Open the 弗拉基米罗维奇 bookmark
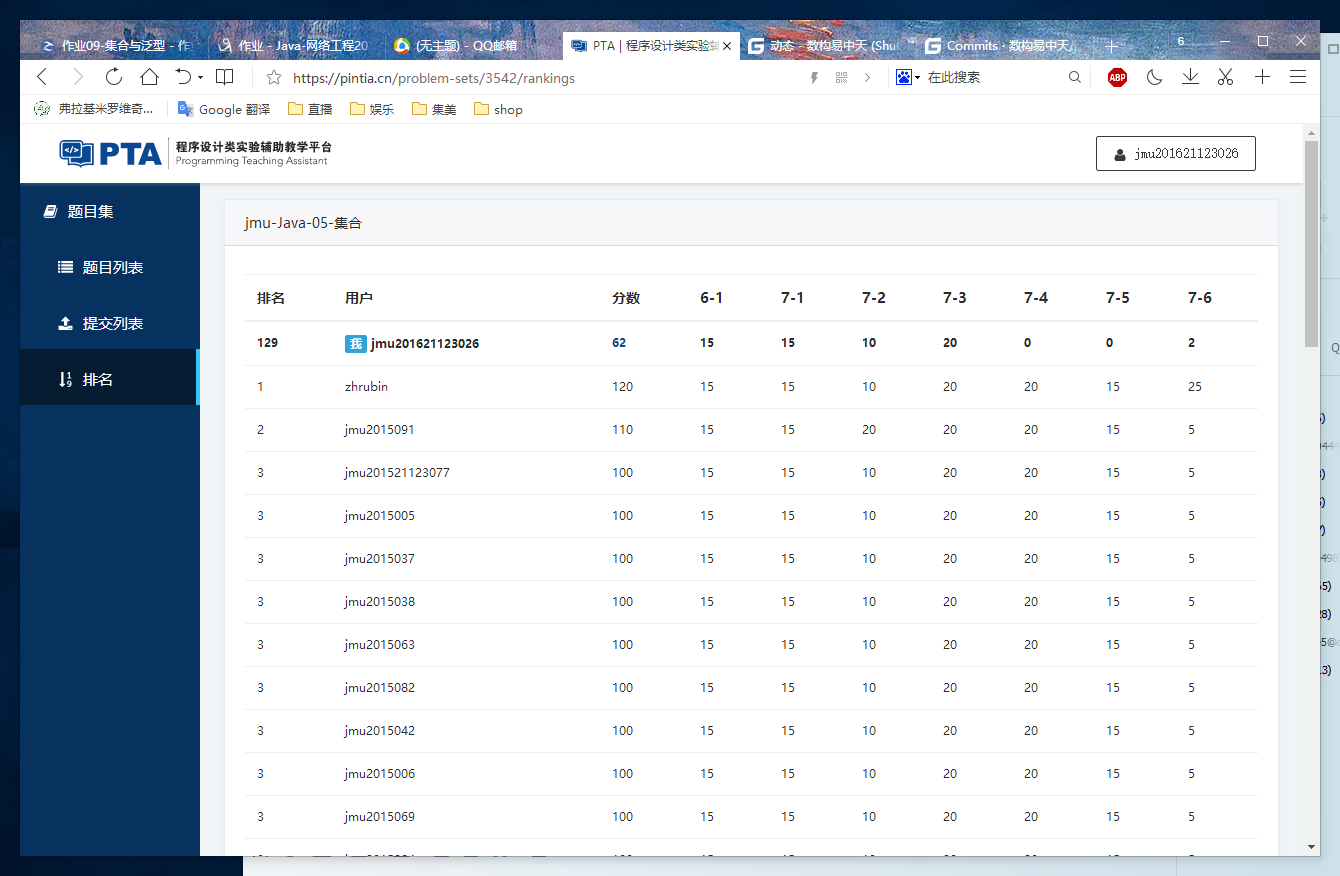Viewport: 1340px width, 876px height. [94, 109]
